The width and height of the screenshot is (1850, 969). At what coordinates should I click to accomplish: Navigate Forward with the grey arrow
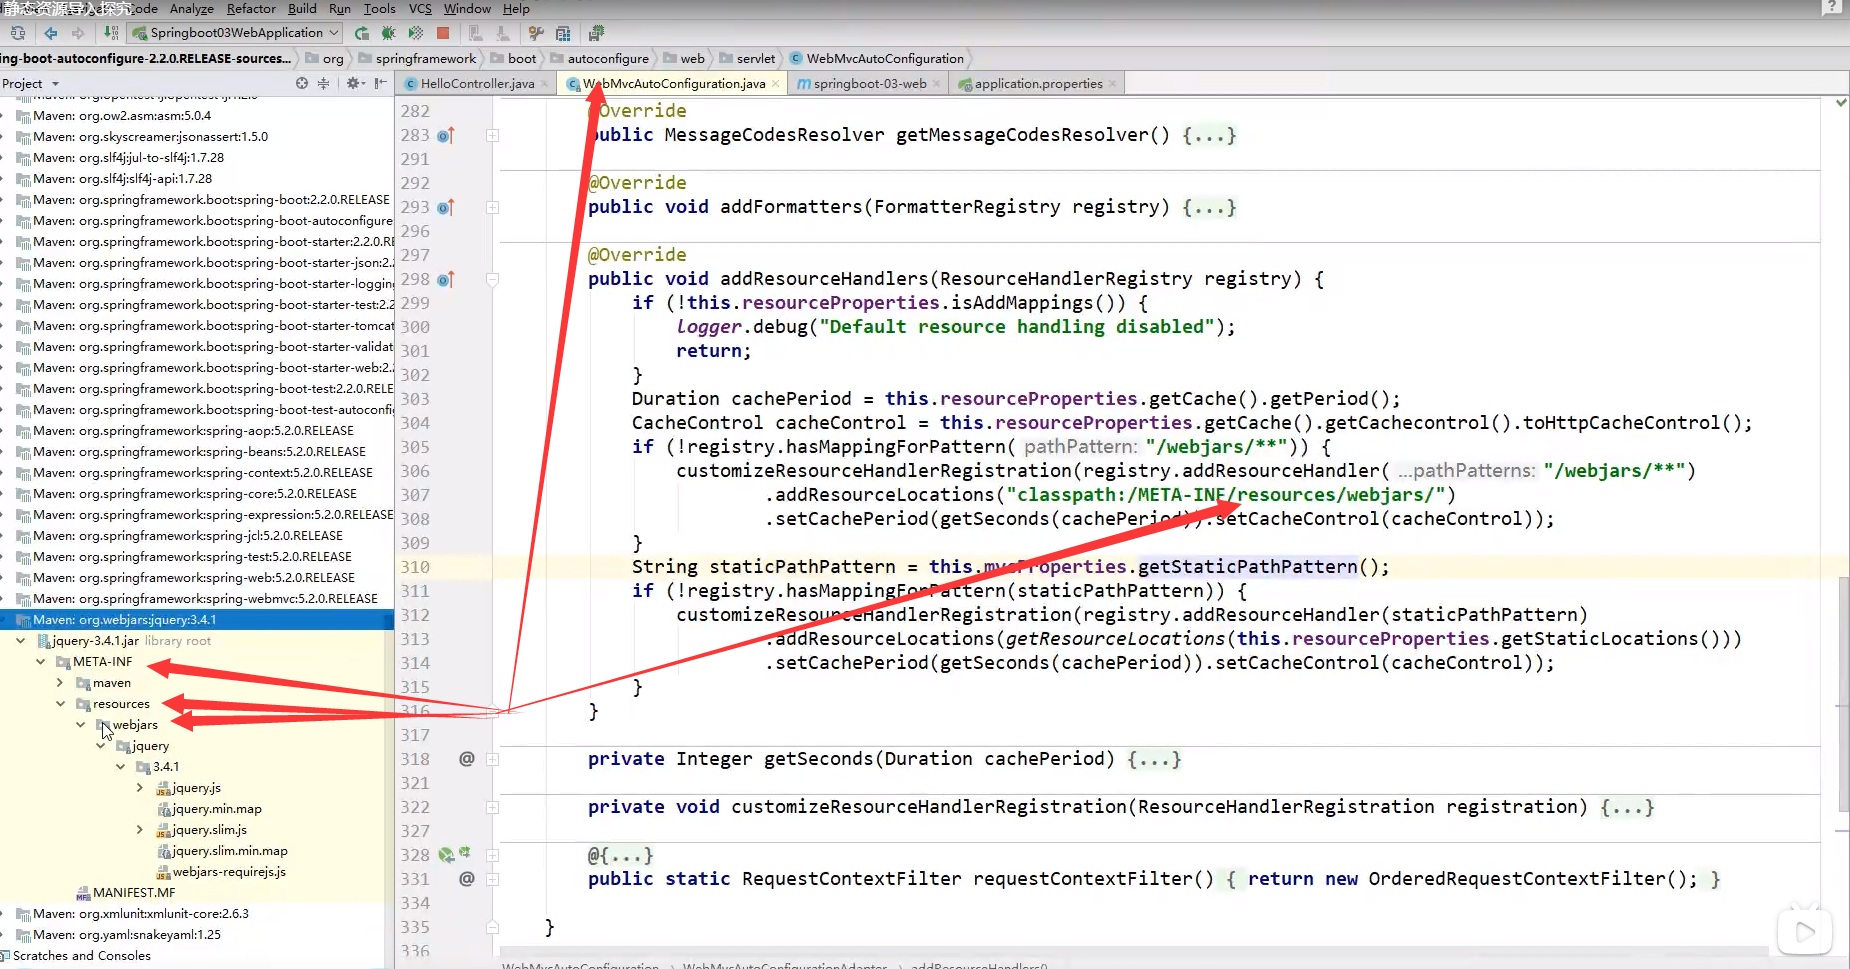[x=78, y=33]
